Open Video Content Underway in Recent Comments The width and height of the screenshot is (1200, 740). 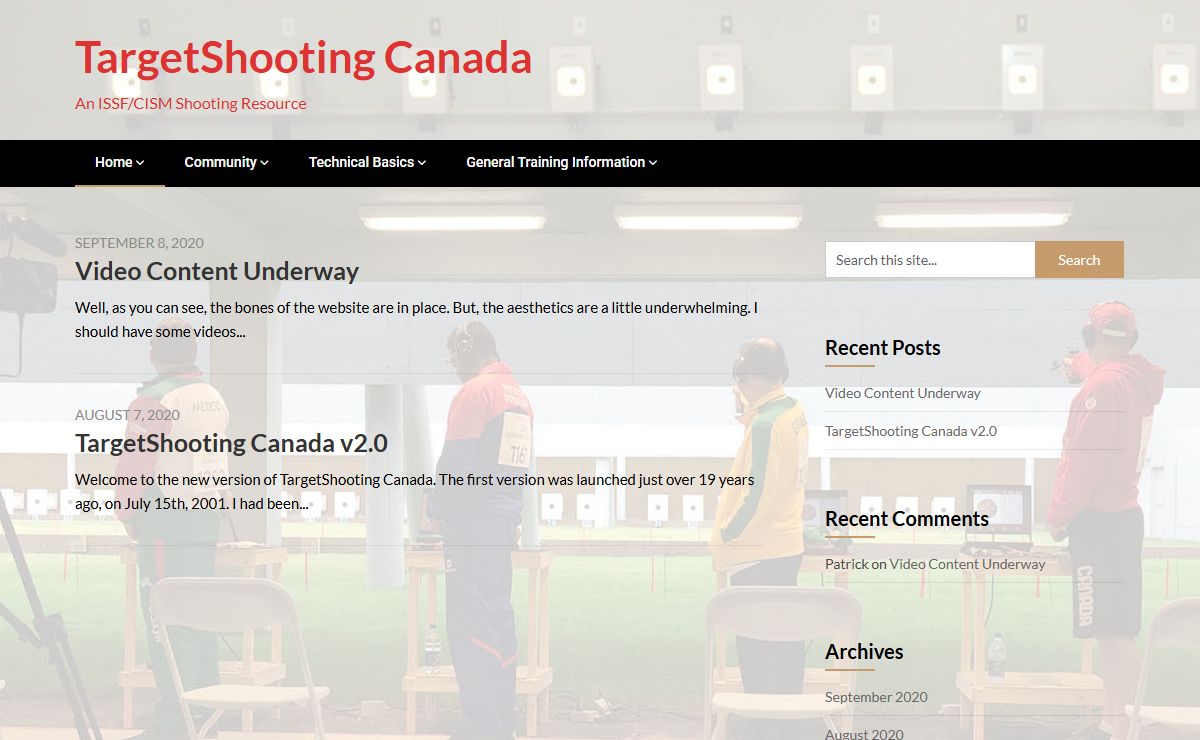(967, 564)
